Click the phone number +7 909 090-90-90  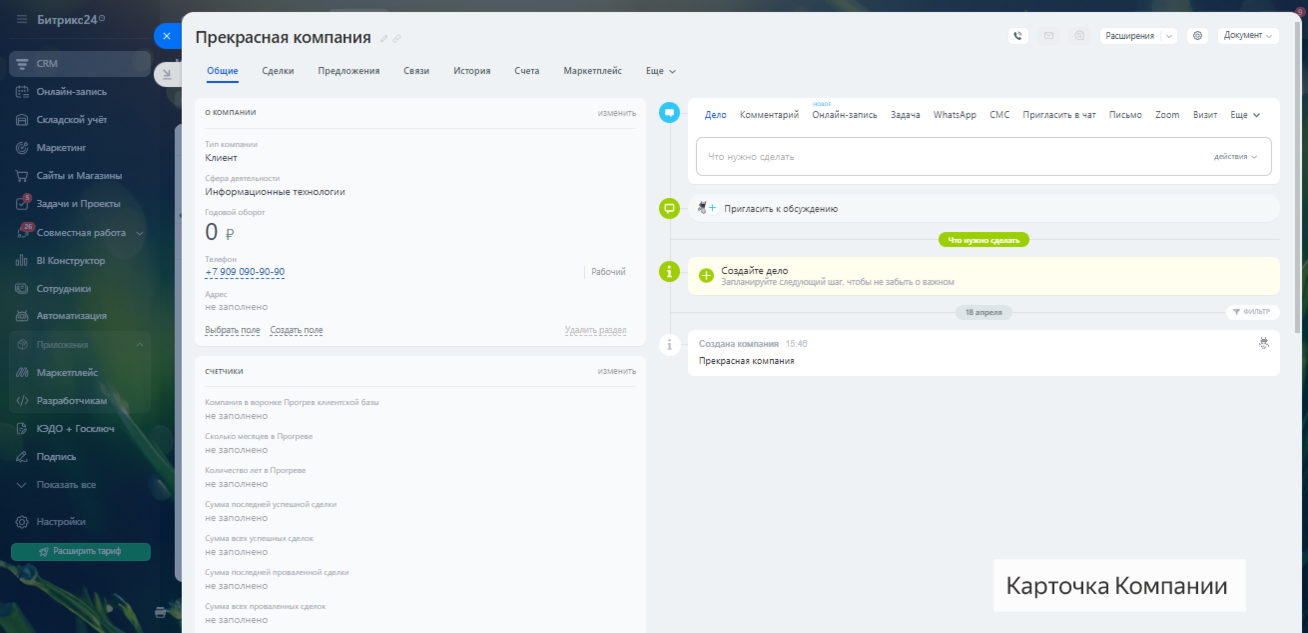(245, 272)
